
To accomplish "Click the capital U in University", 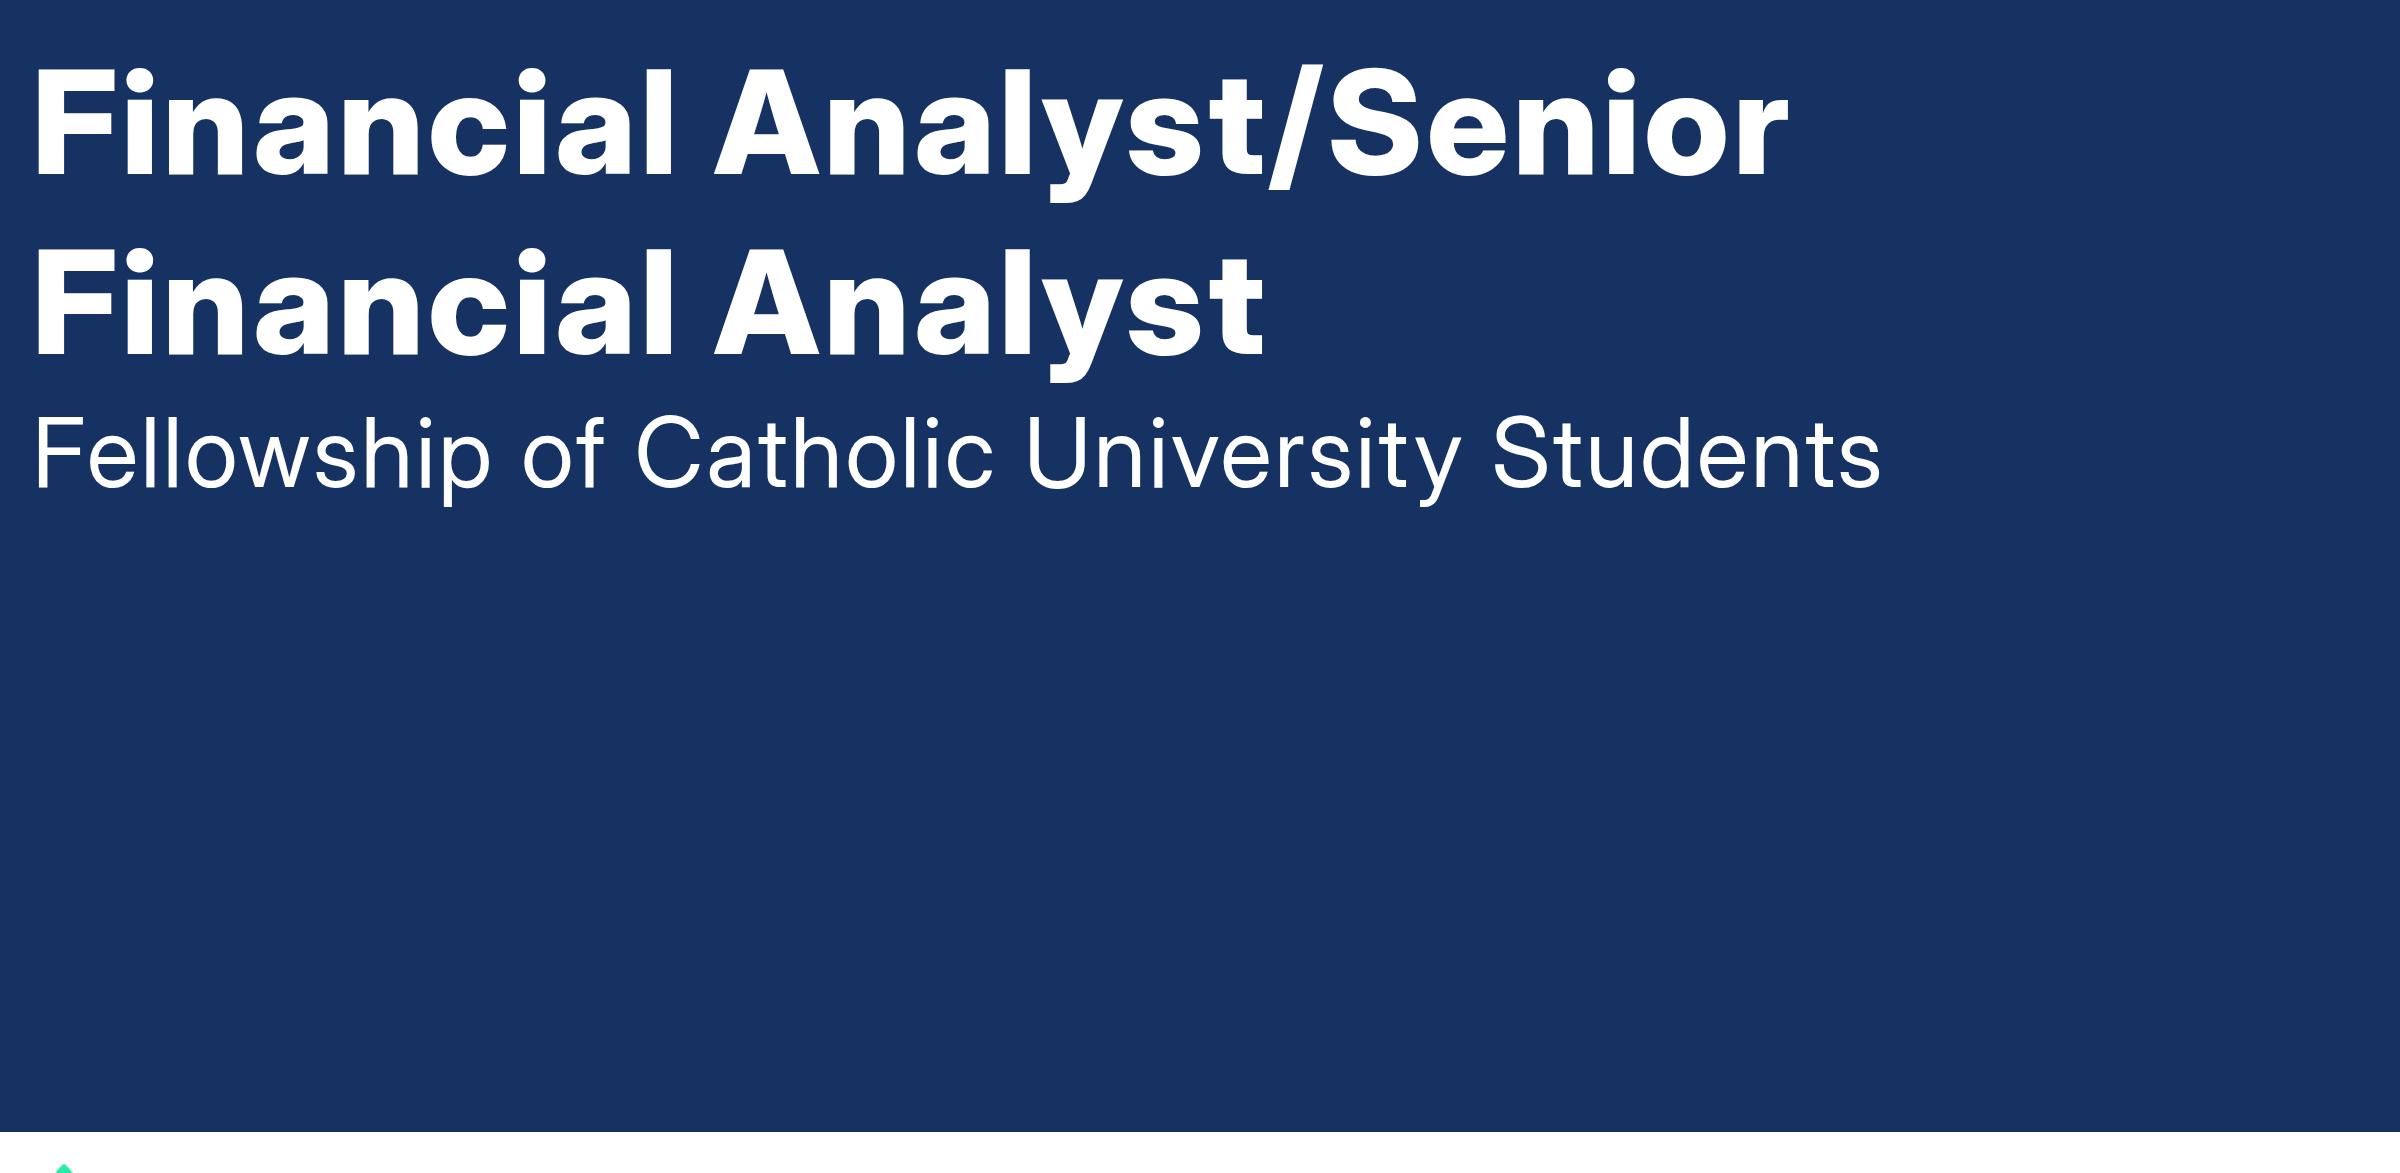I will (x=1058, y=455).
